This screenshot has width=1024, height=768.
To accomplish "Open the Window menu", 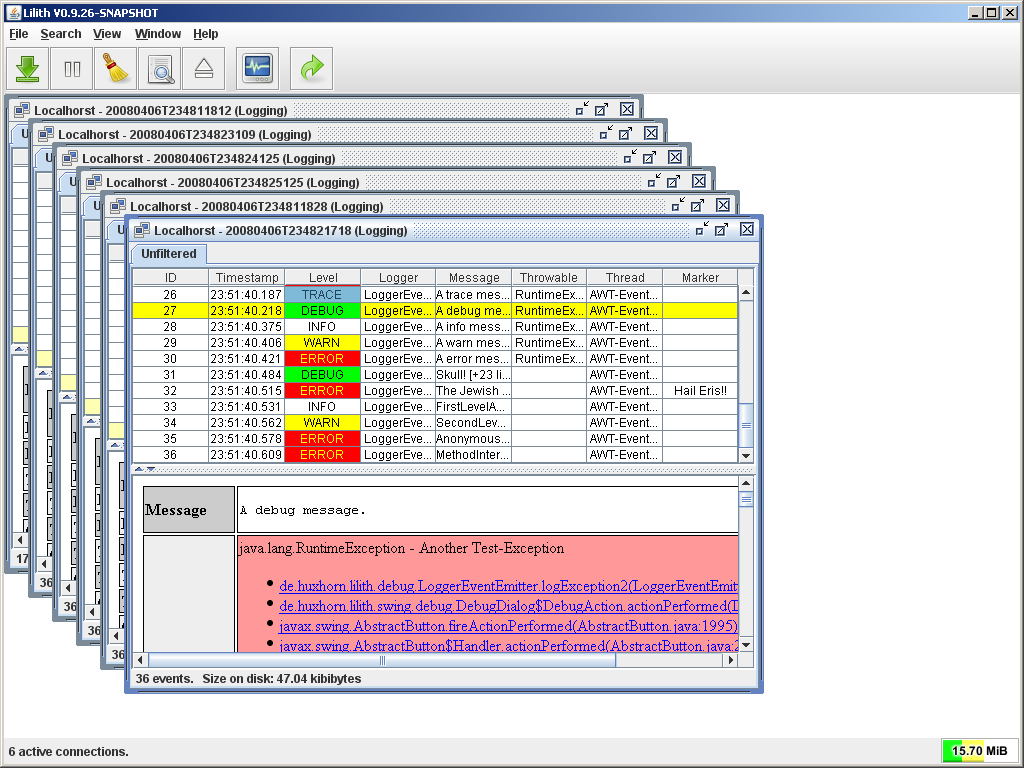I will pos(157,33).
